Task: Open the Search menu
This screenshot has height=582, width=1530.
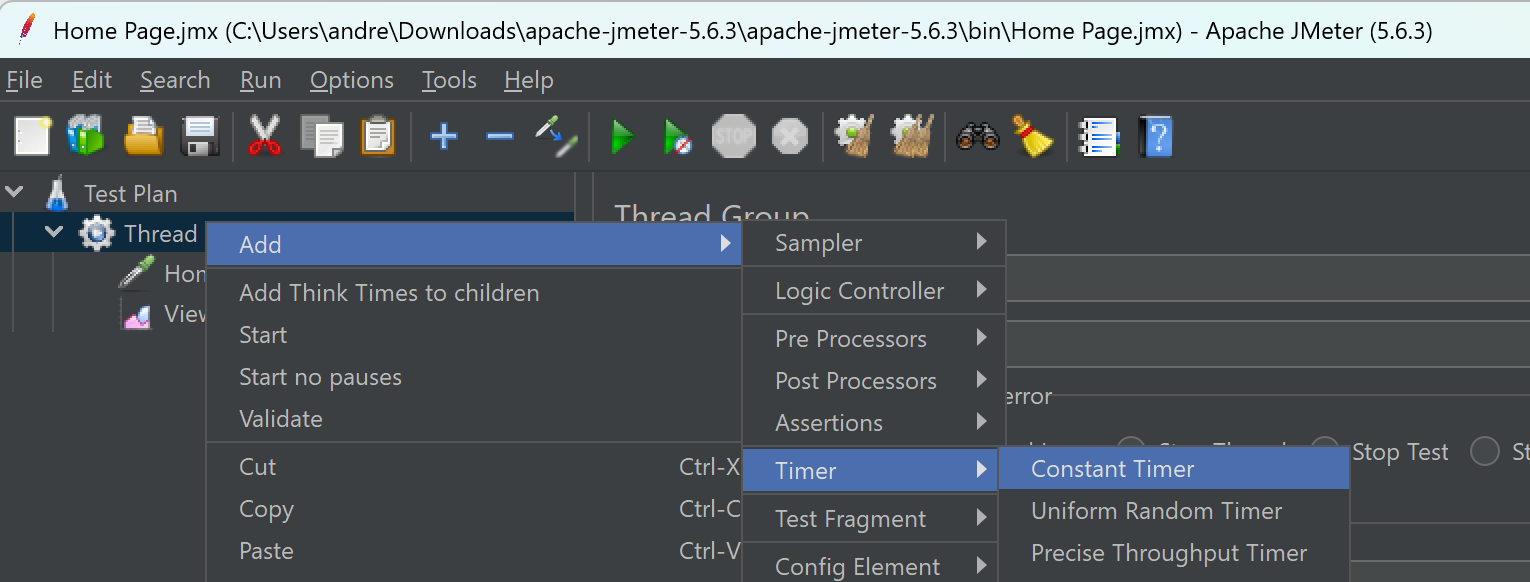Action: point(175,80)
